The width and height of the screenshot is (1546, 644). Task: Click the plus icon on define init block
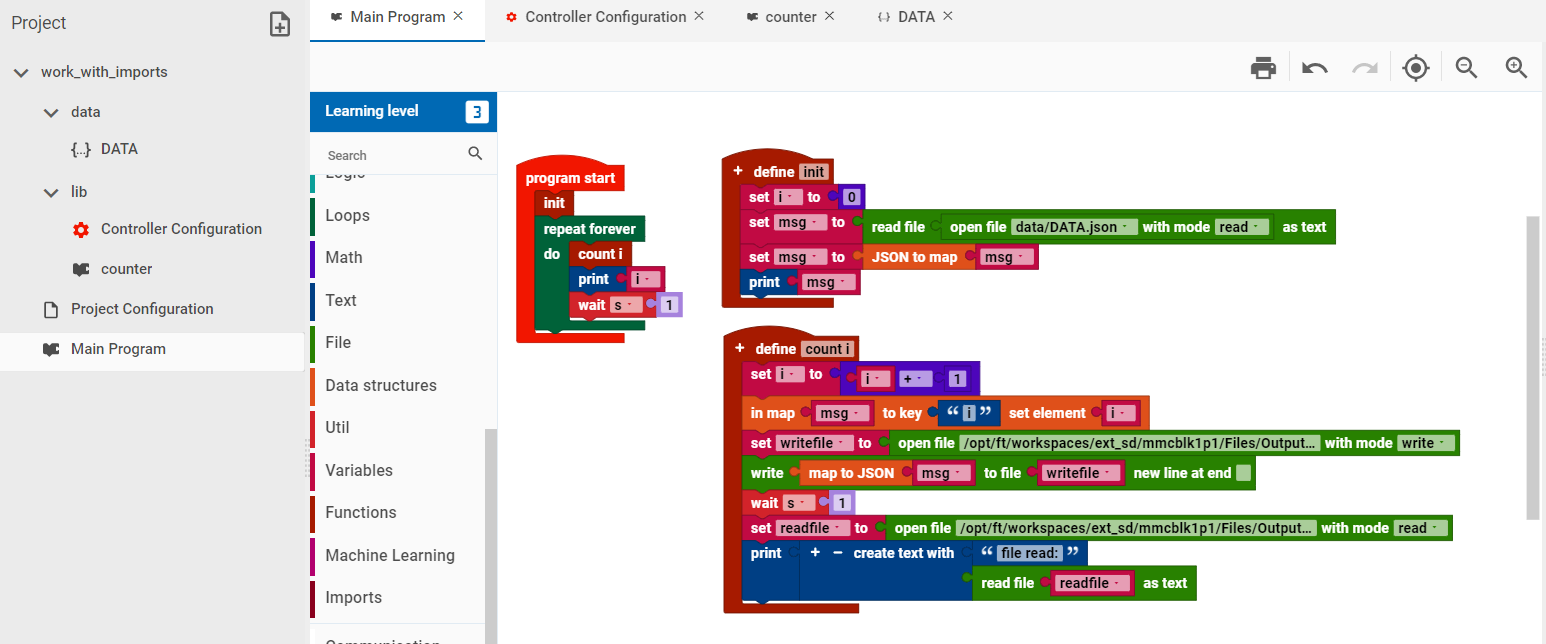tap(738, 171)
